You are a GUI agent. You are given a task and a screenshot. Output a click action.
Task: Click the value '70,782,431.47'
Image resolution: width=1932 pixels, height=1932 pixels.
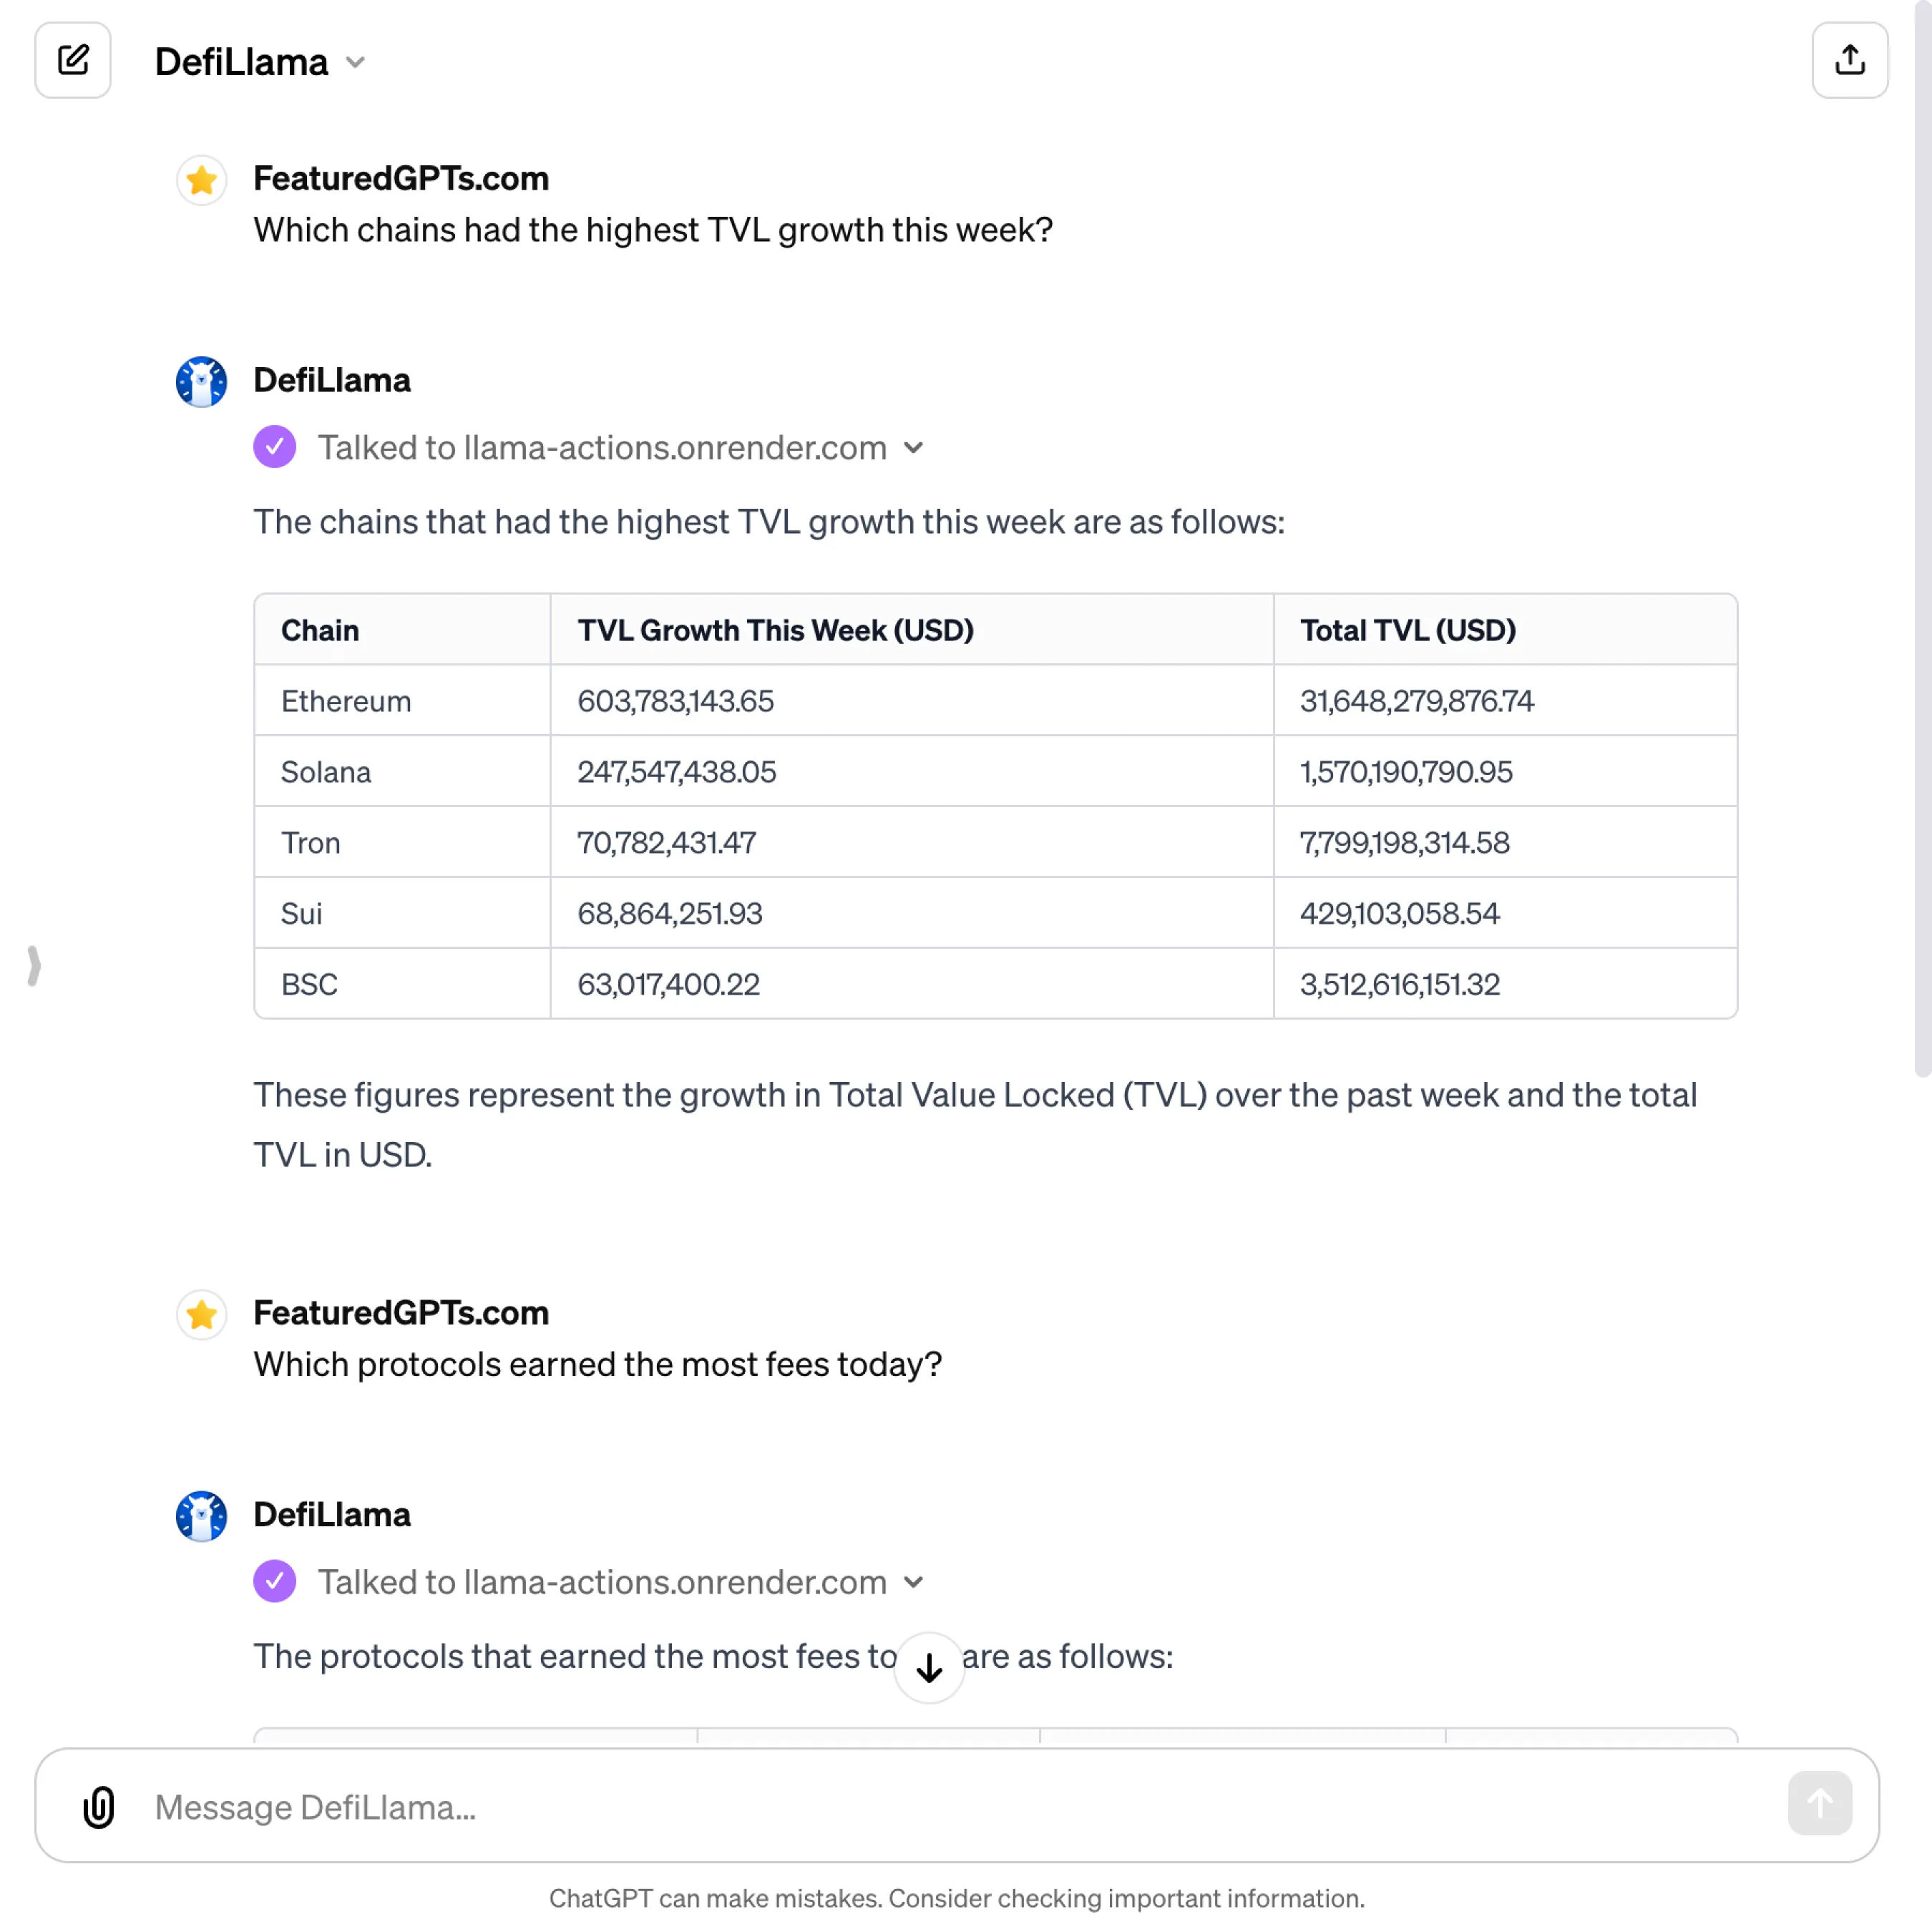coord(667,843)
